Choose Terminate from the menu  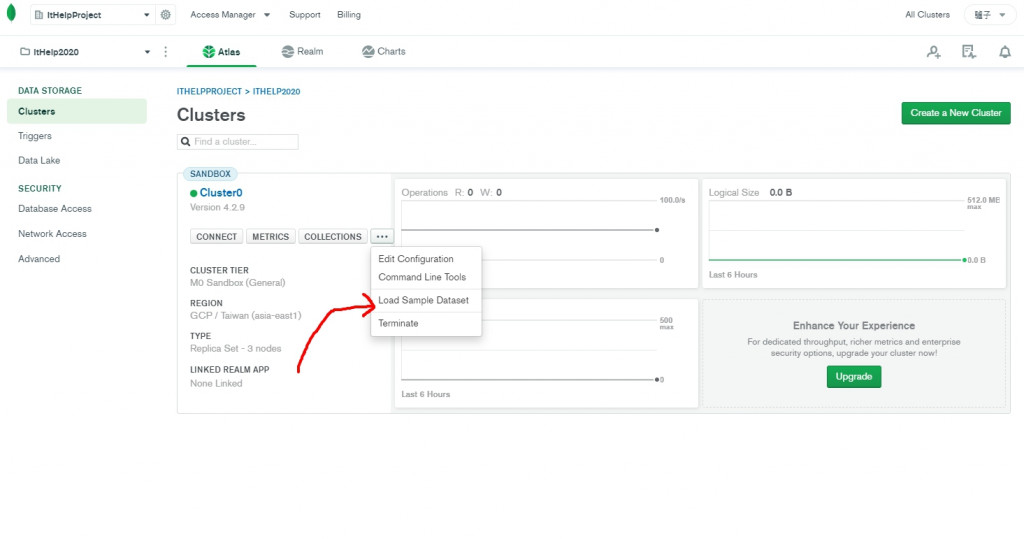pos(398,323)
